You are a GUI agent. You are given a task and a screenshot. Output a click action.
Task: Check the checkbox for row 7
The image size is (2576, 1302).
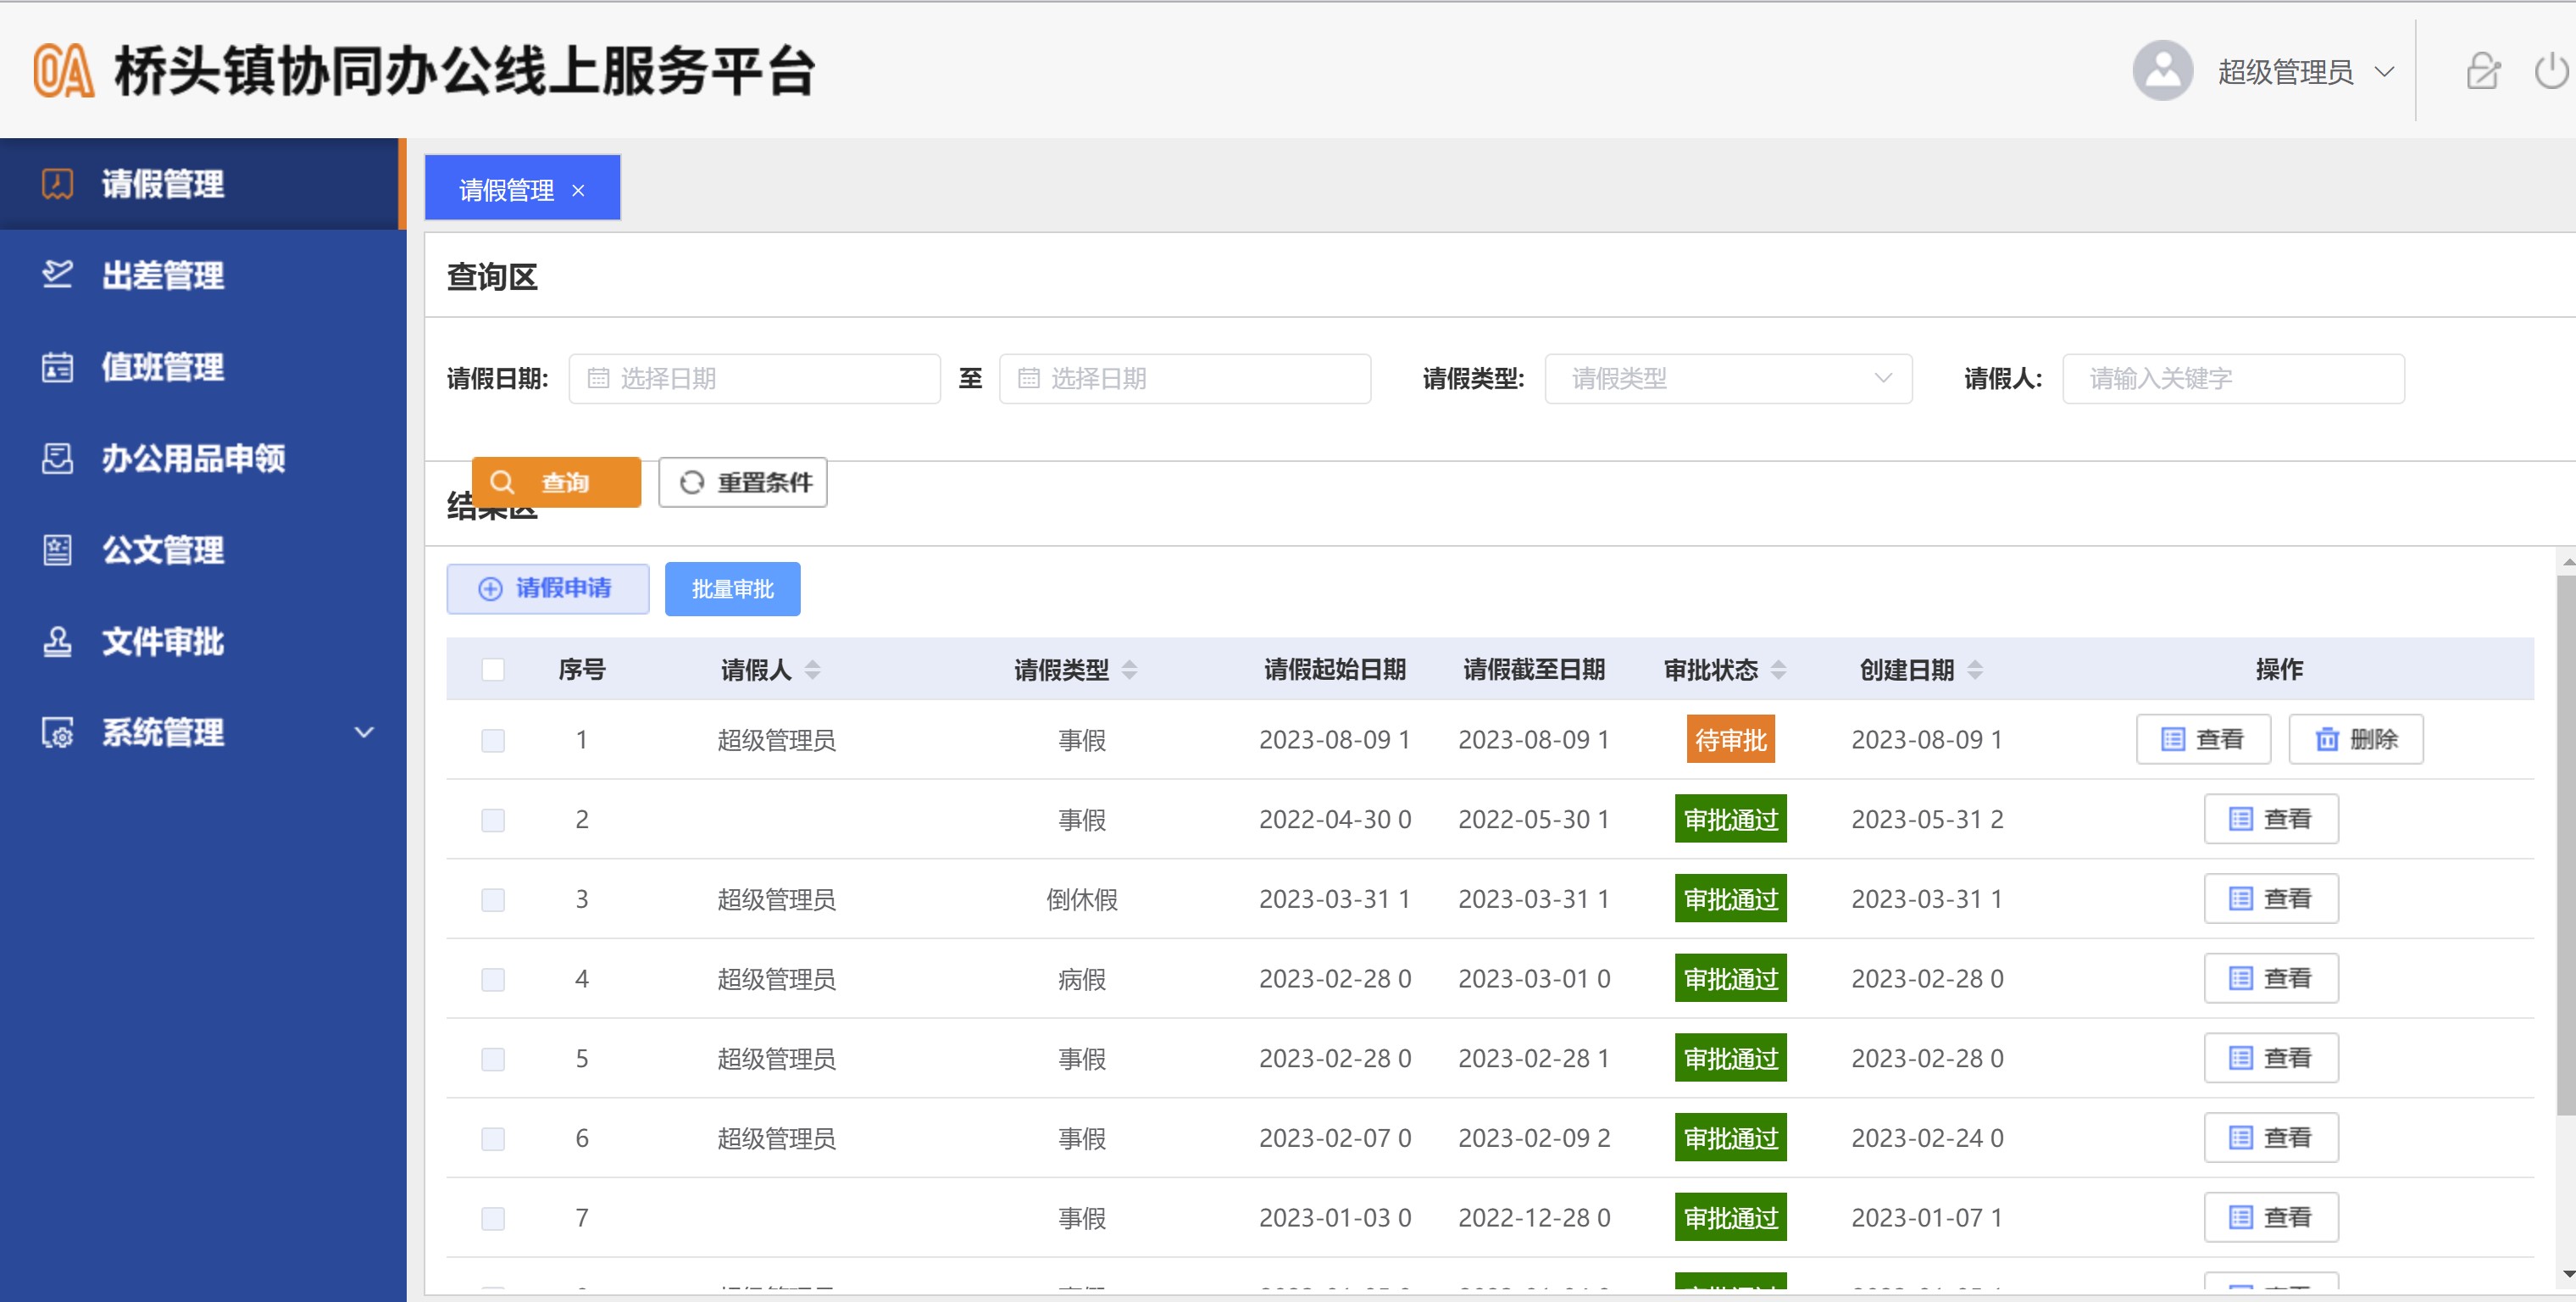[x=493, y=1218]
